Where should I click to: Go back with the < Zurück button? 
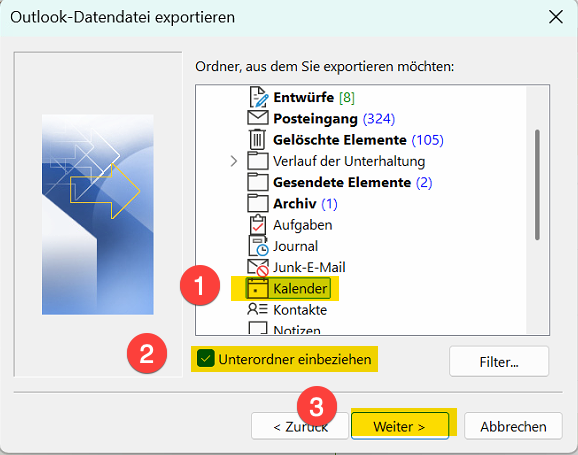(x=300, y=426)
